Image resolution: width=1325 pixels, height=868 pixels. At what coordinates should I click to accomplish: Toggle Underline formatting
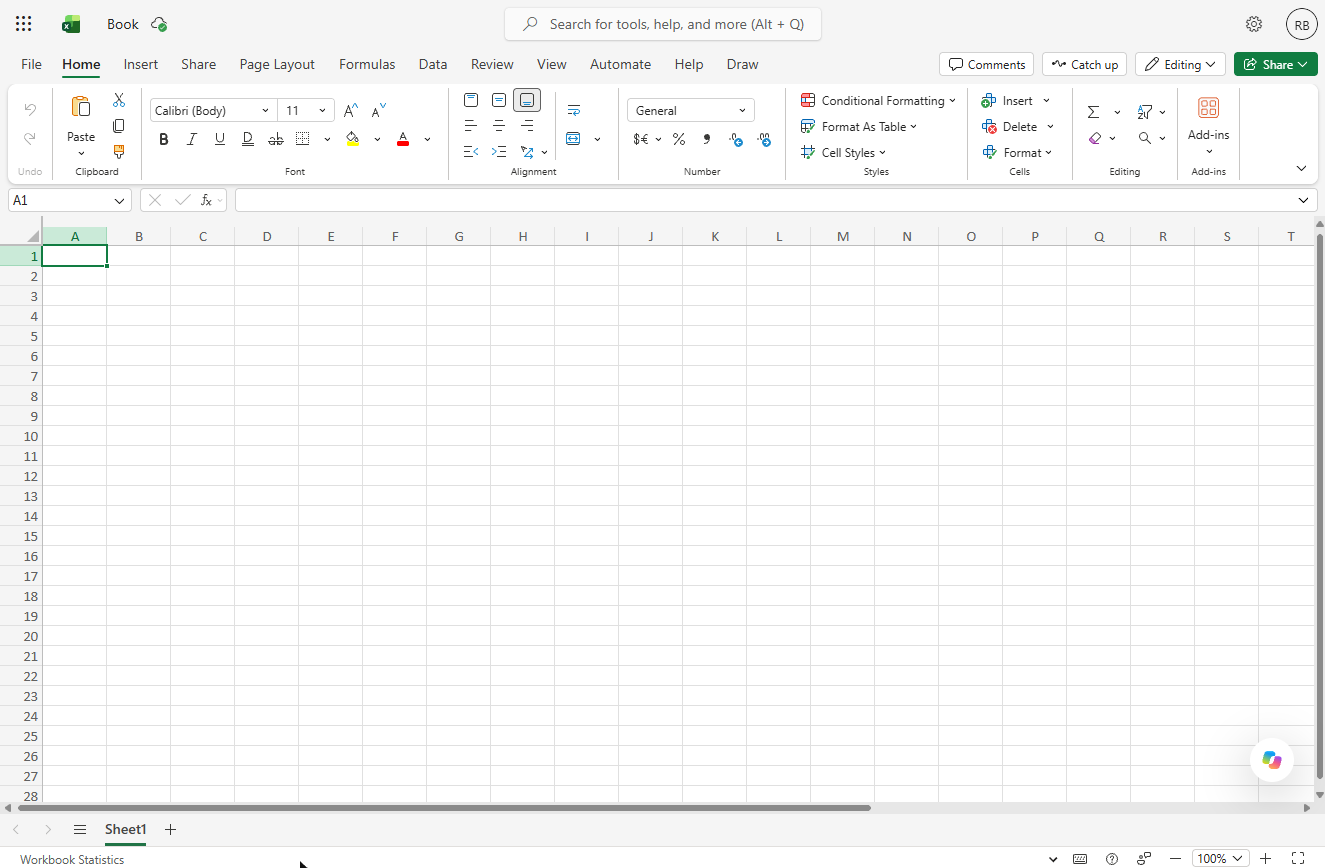pyautogui.click(x=220, y=139)
